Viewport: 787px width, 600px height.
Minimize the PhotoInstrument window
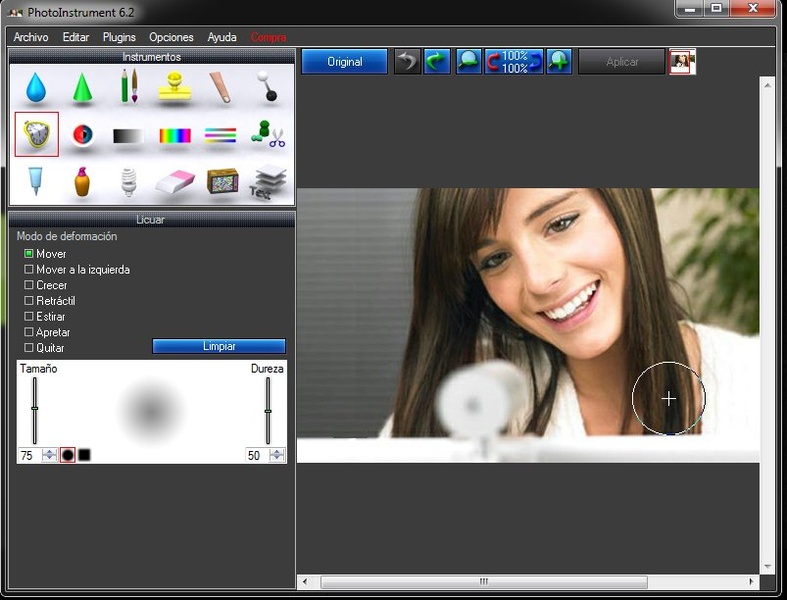pos(690,8)
